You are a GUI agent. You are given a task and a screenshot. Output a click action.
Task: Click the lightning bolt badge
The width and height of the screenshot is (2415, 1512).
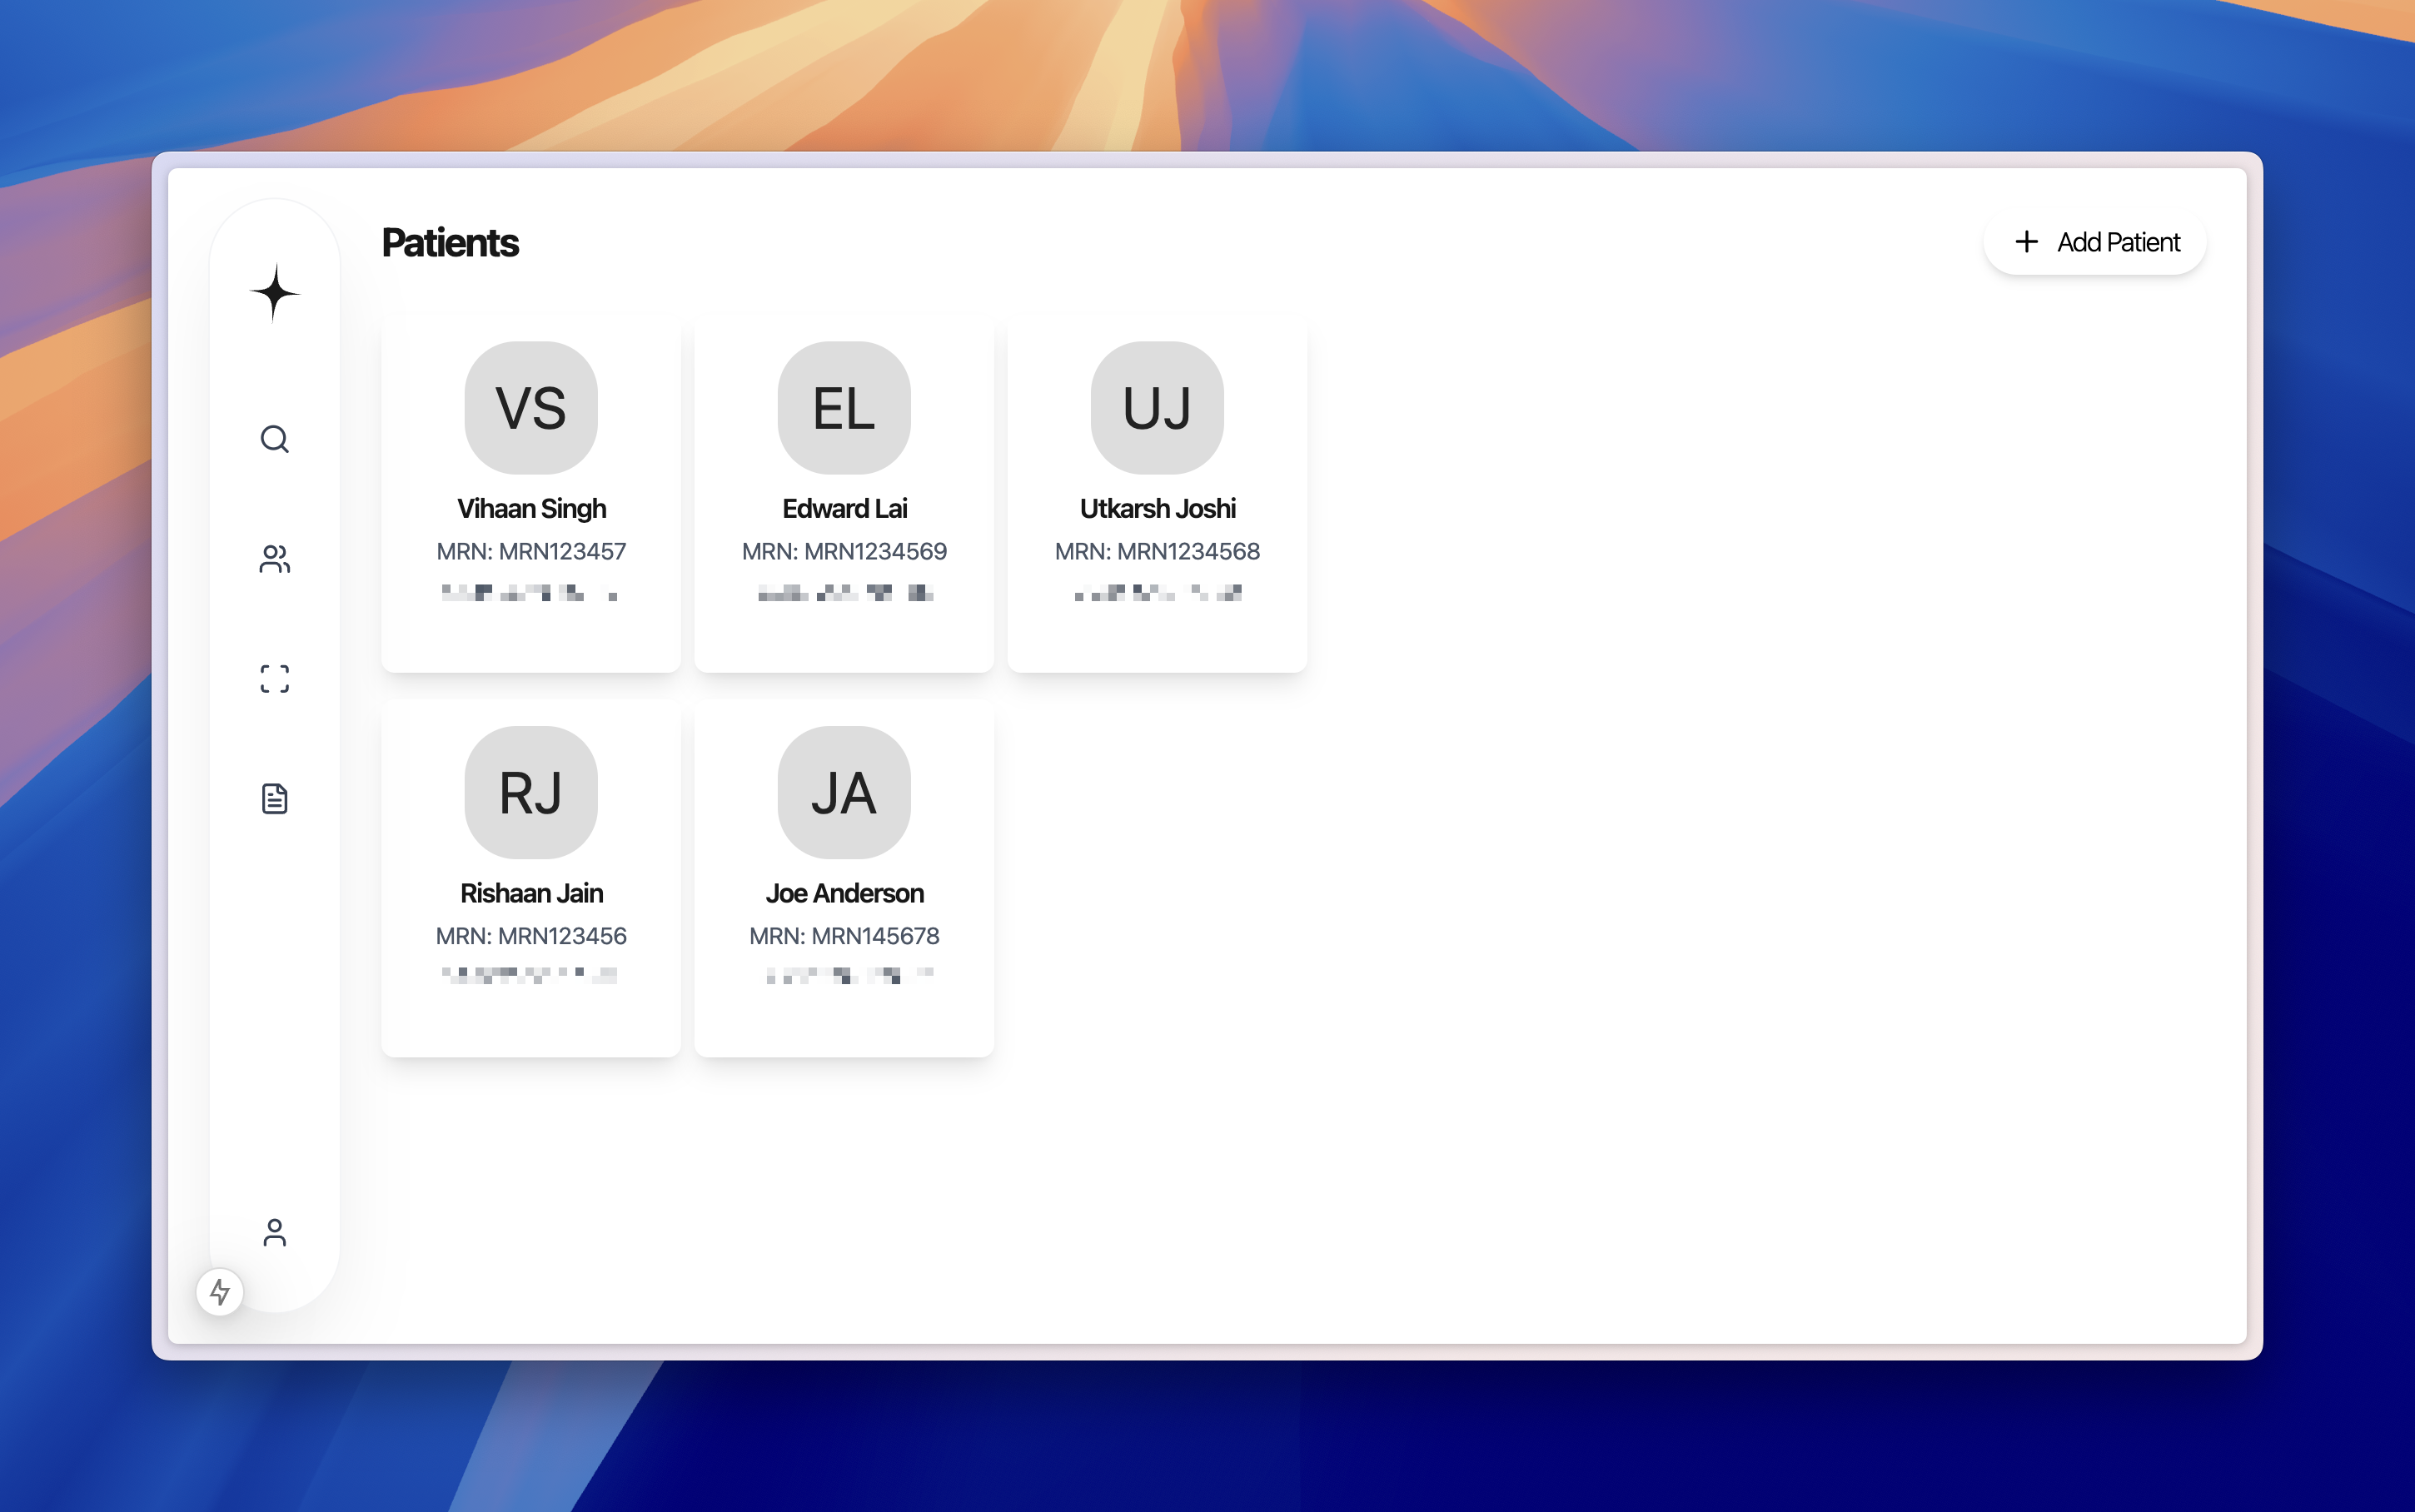220,1292
